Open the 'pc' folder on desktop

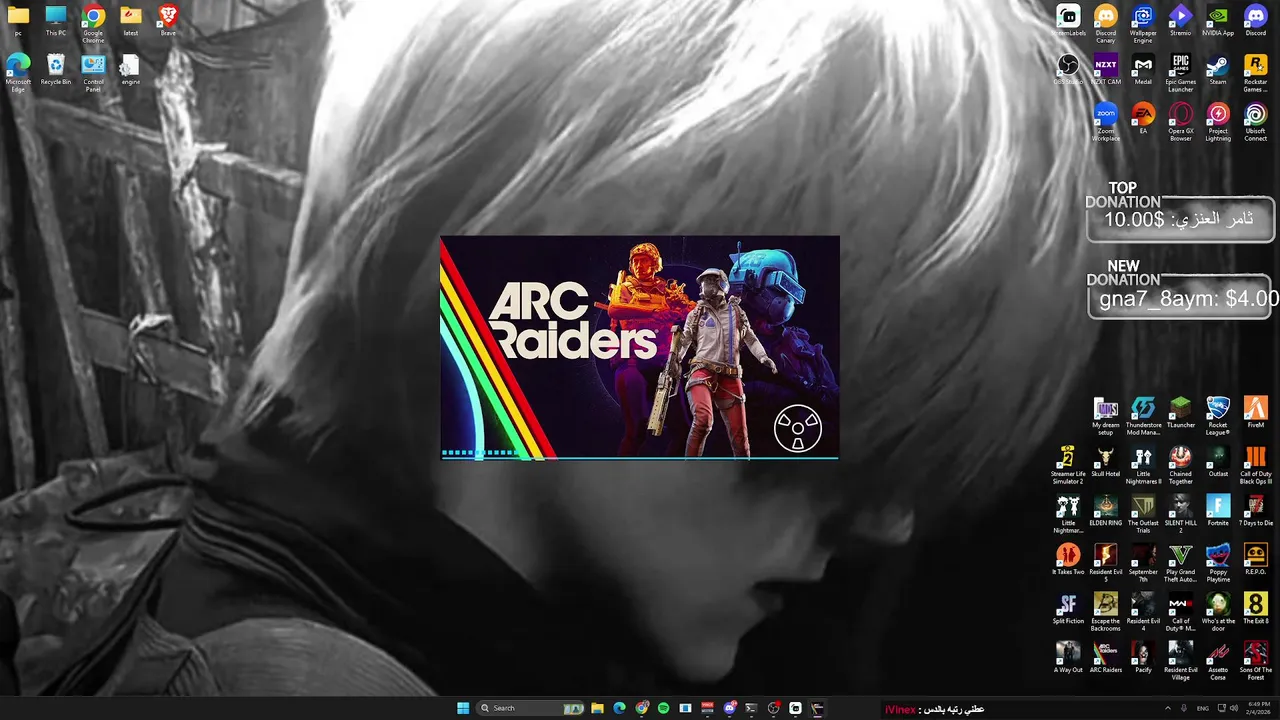(18, 20)
